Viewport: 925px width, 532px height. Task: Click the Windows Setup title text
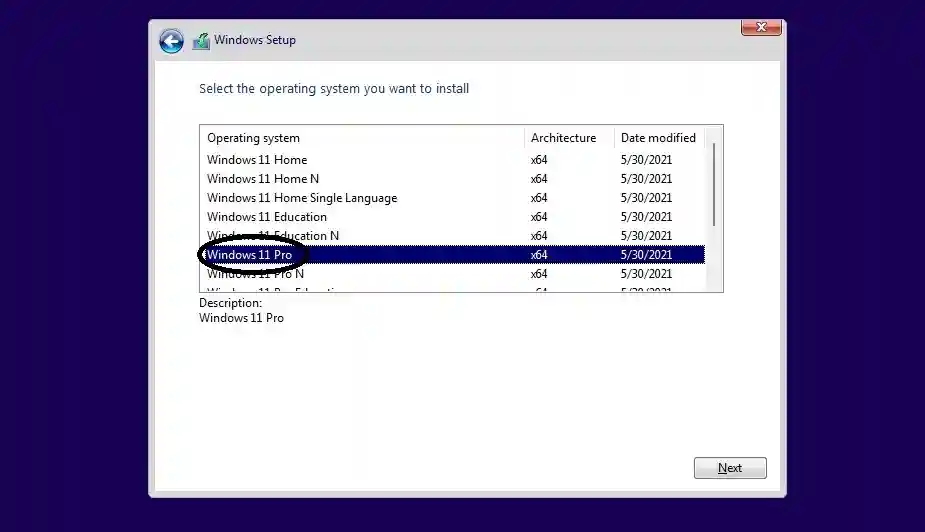coord(255,40)
